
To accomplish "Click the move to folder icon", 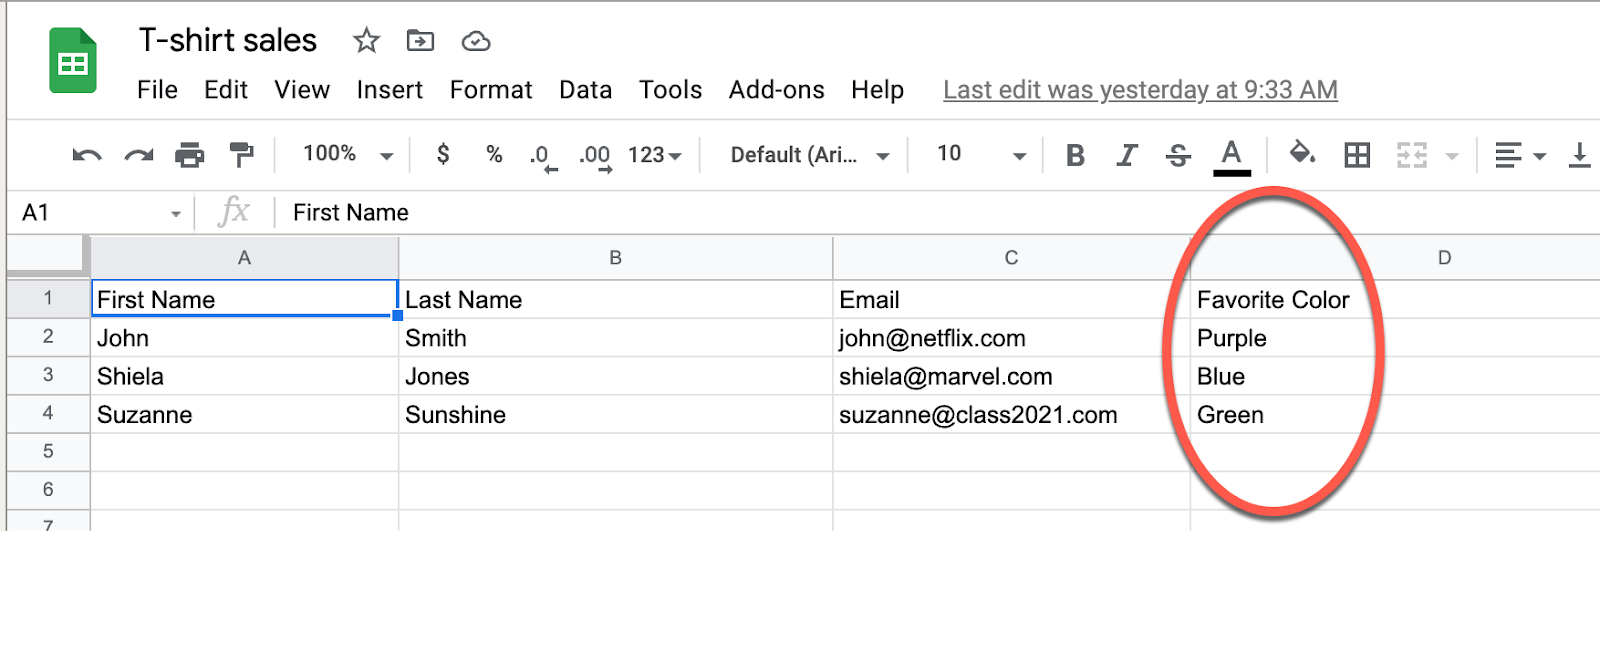I will click(x=420, y=41).
